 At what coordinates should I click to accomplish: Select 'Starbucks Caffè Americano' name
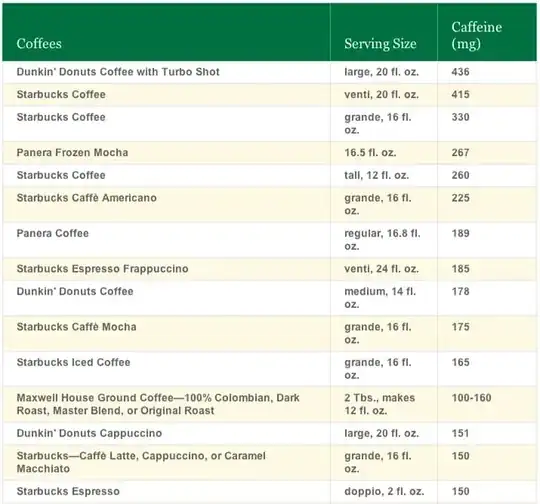(86, 198)
